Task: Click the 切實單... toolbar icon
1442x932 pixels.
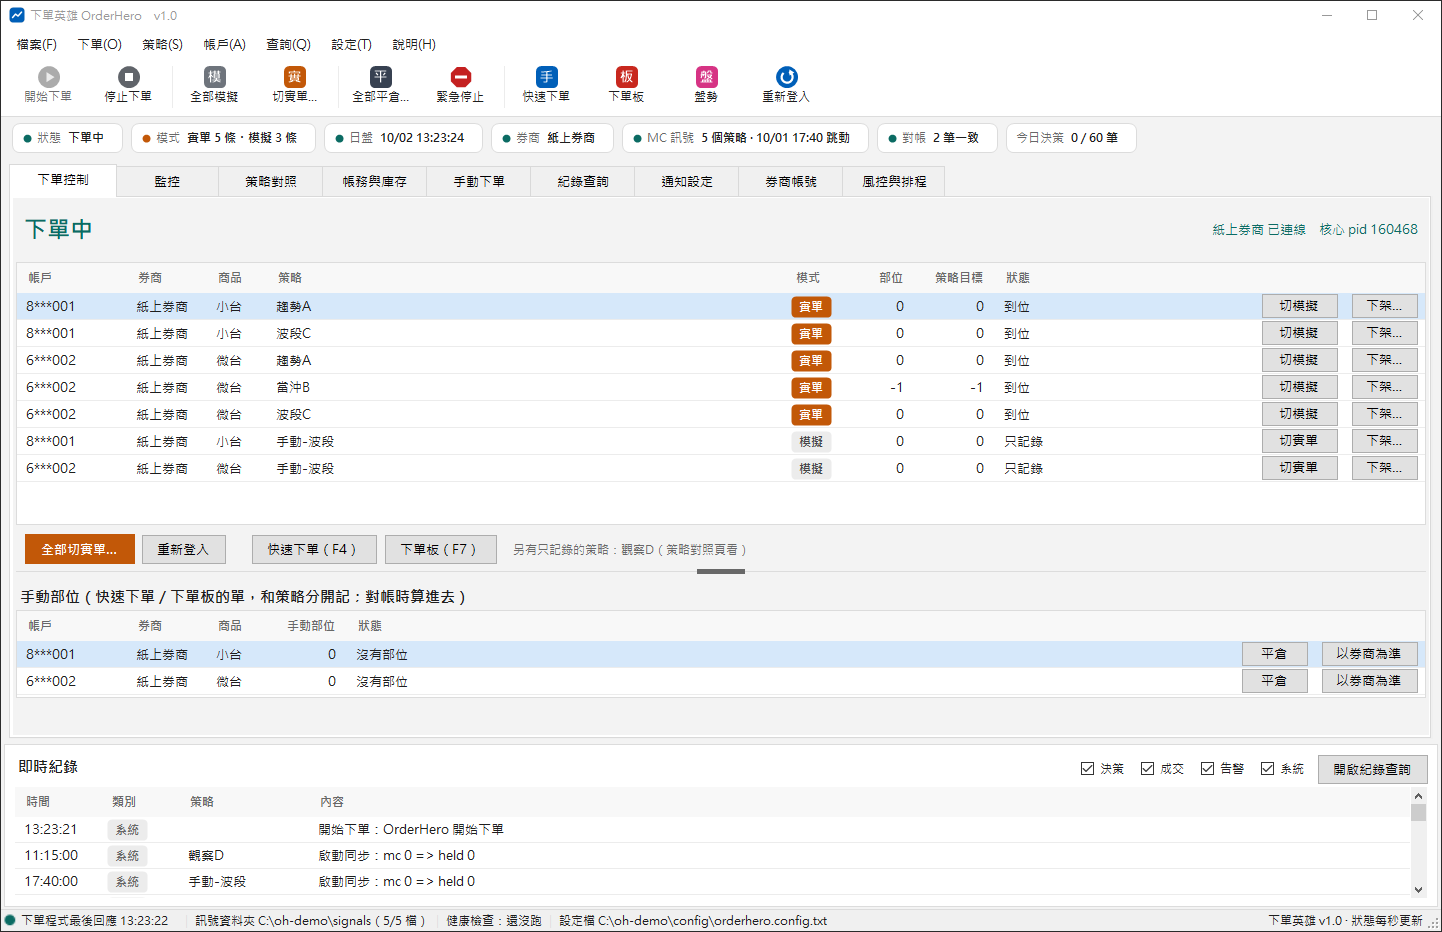Action: [294, 84]
